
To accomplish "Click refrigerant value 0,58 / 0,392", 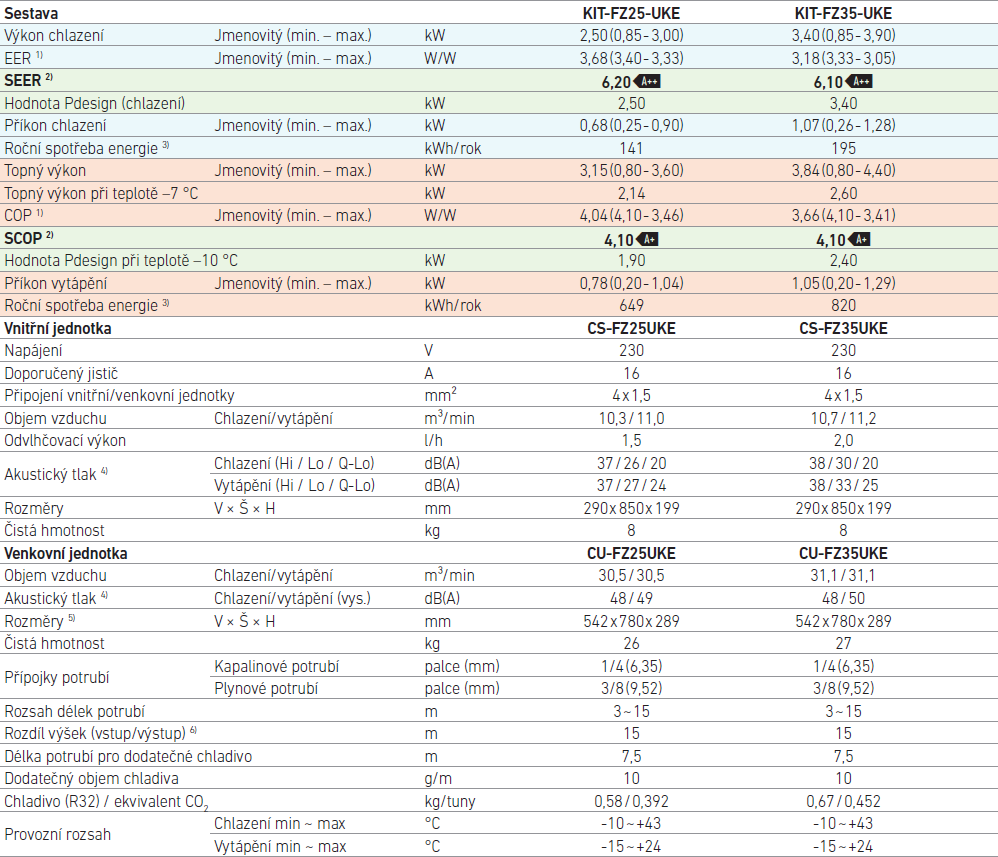I will coord(631,802).
